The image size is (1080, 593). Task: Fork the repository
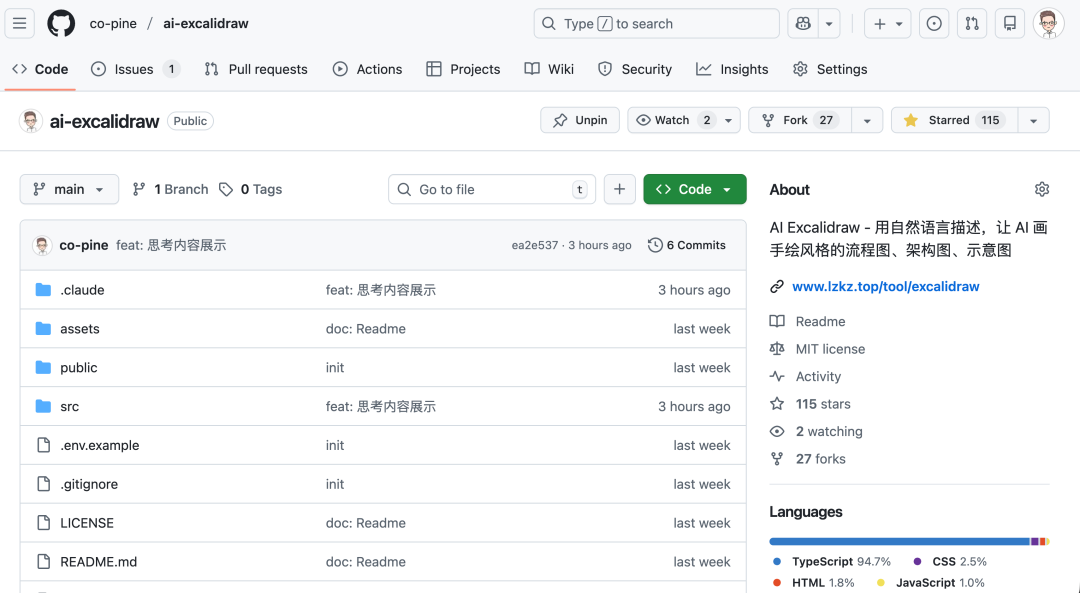point(800,120)
